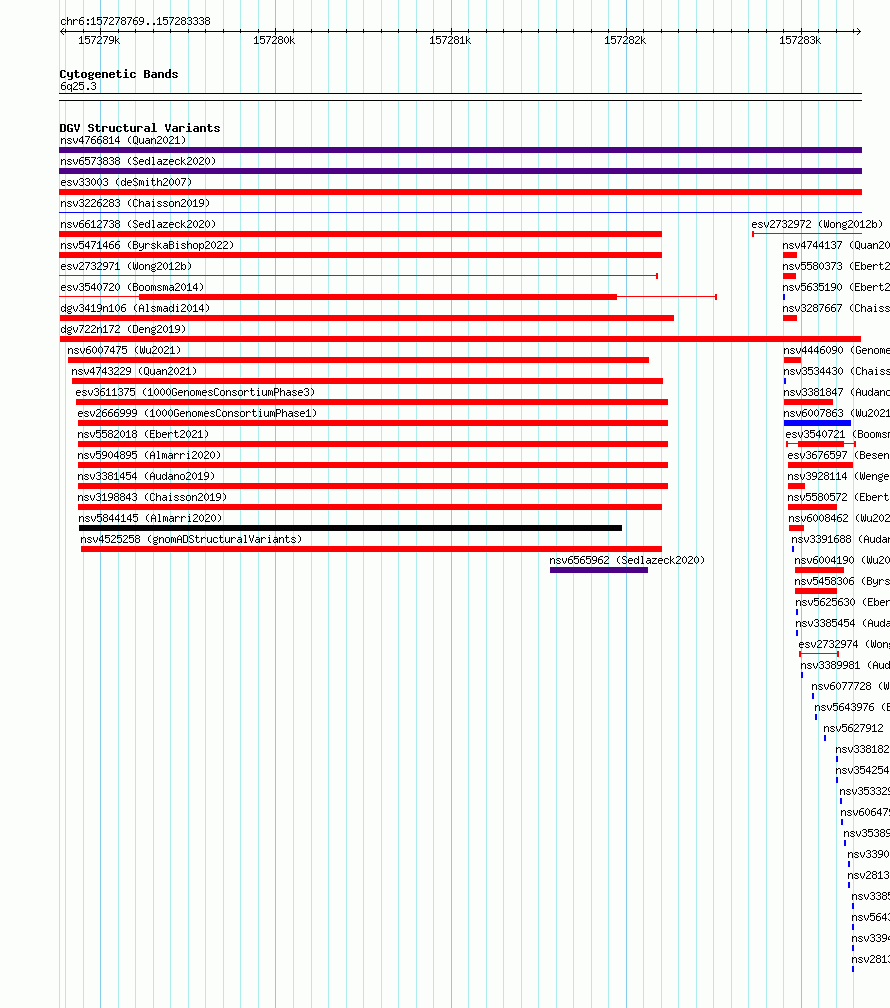
Task: Open esv2666999 (1000GenomesConsortiumPhase1) variant
Action: coord(197,413)
